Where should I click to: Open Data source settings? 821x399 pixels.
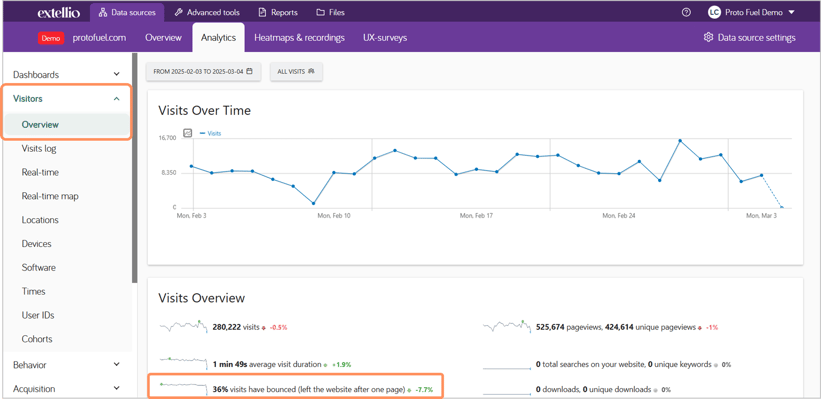[750, 38]
